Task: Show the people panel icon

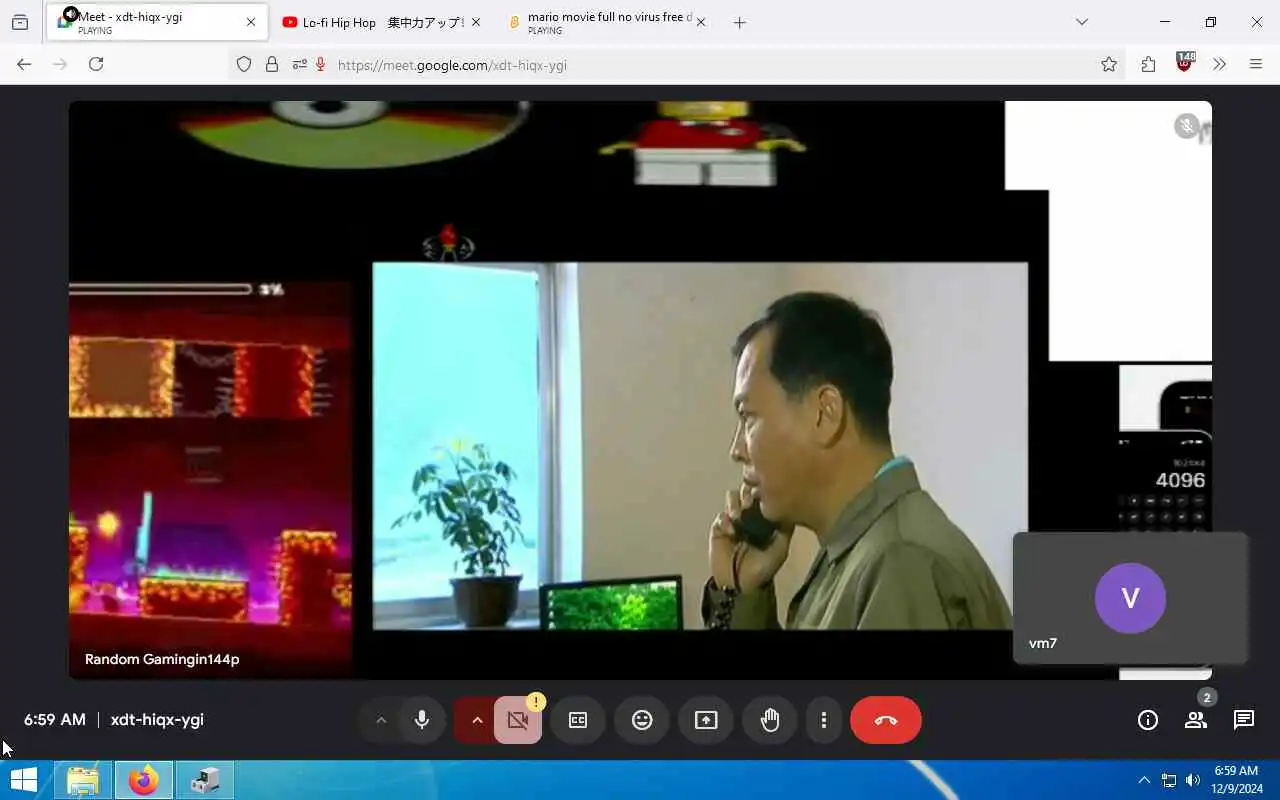Action: 1196,720
